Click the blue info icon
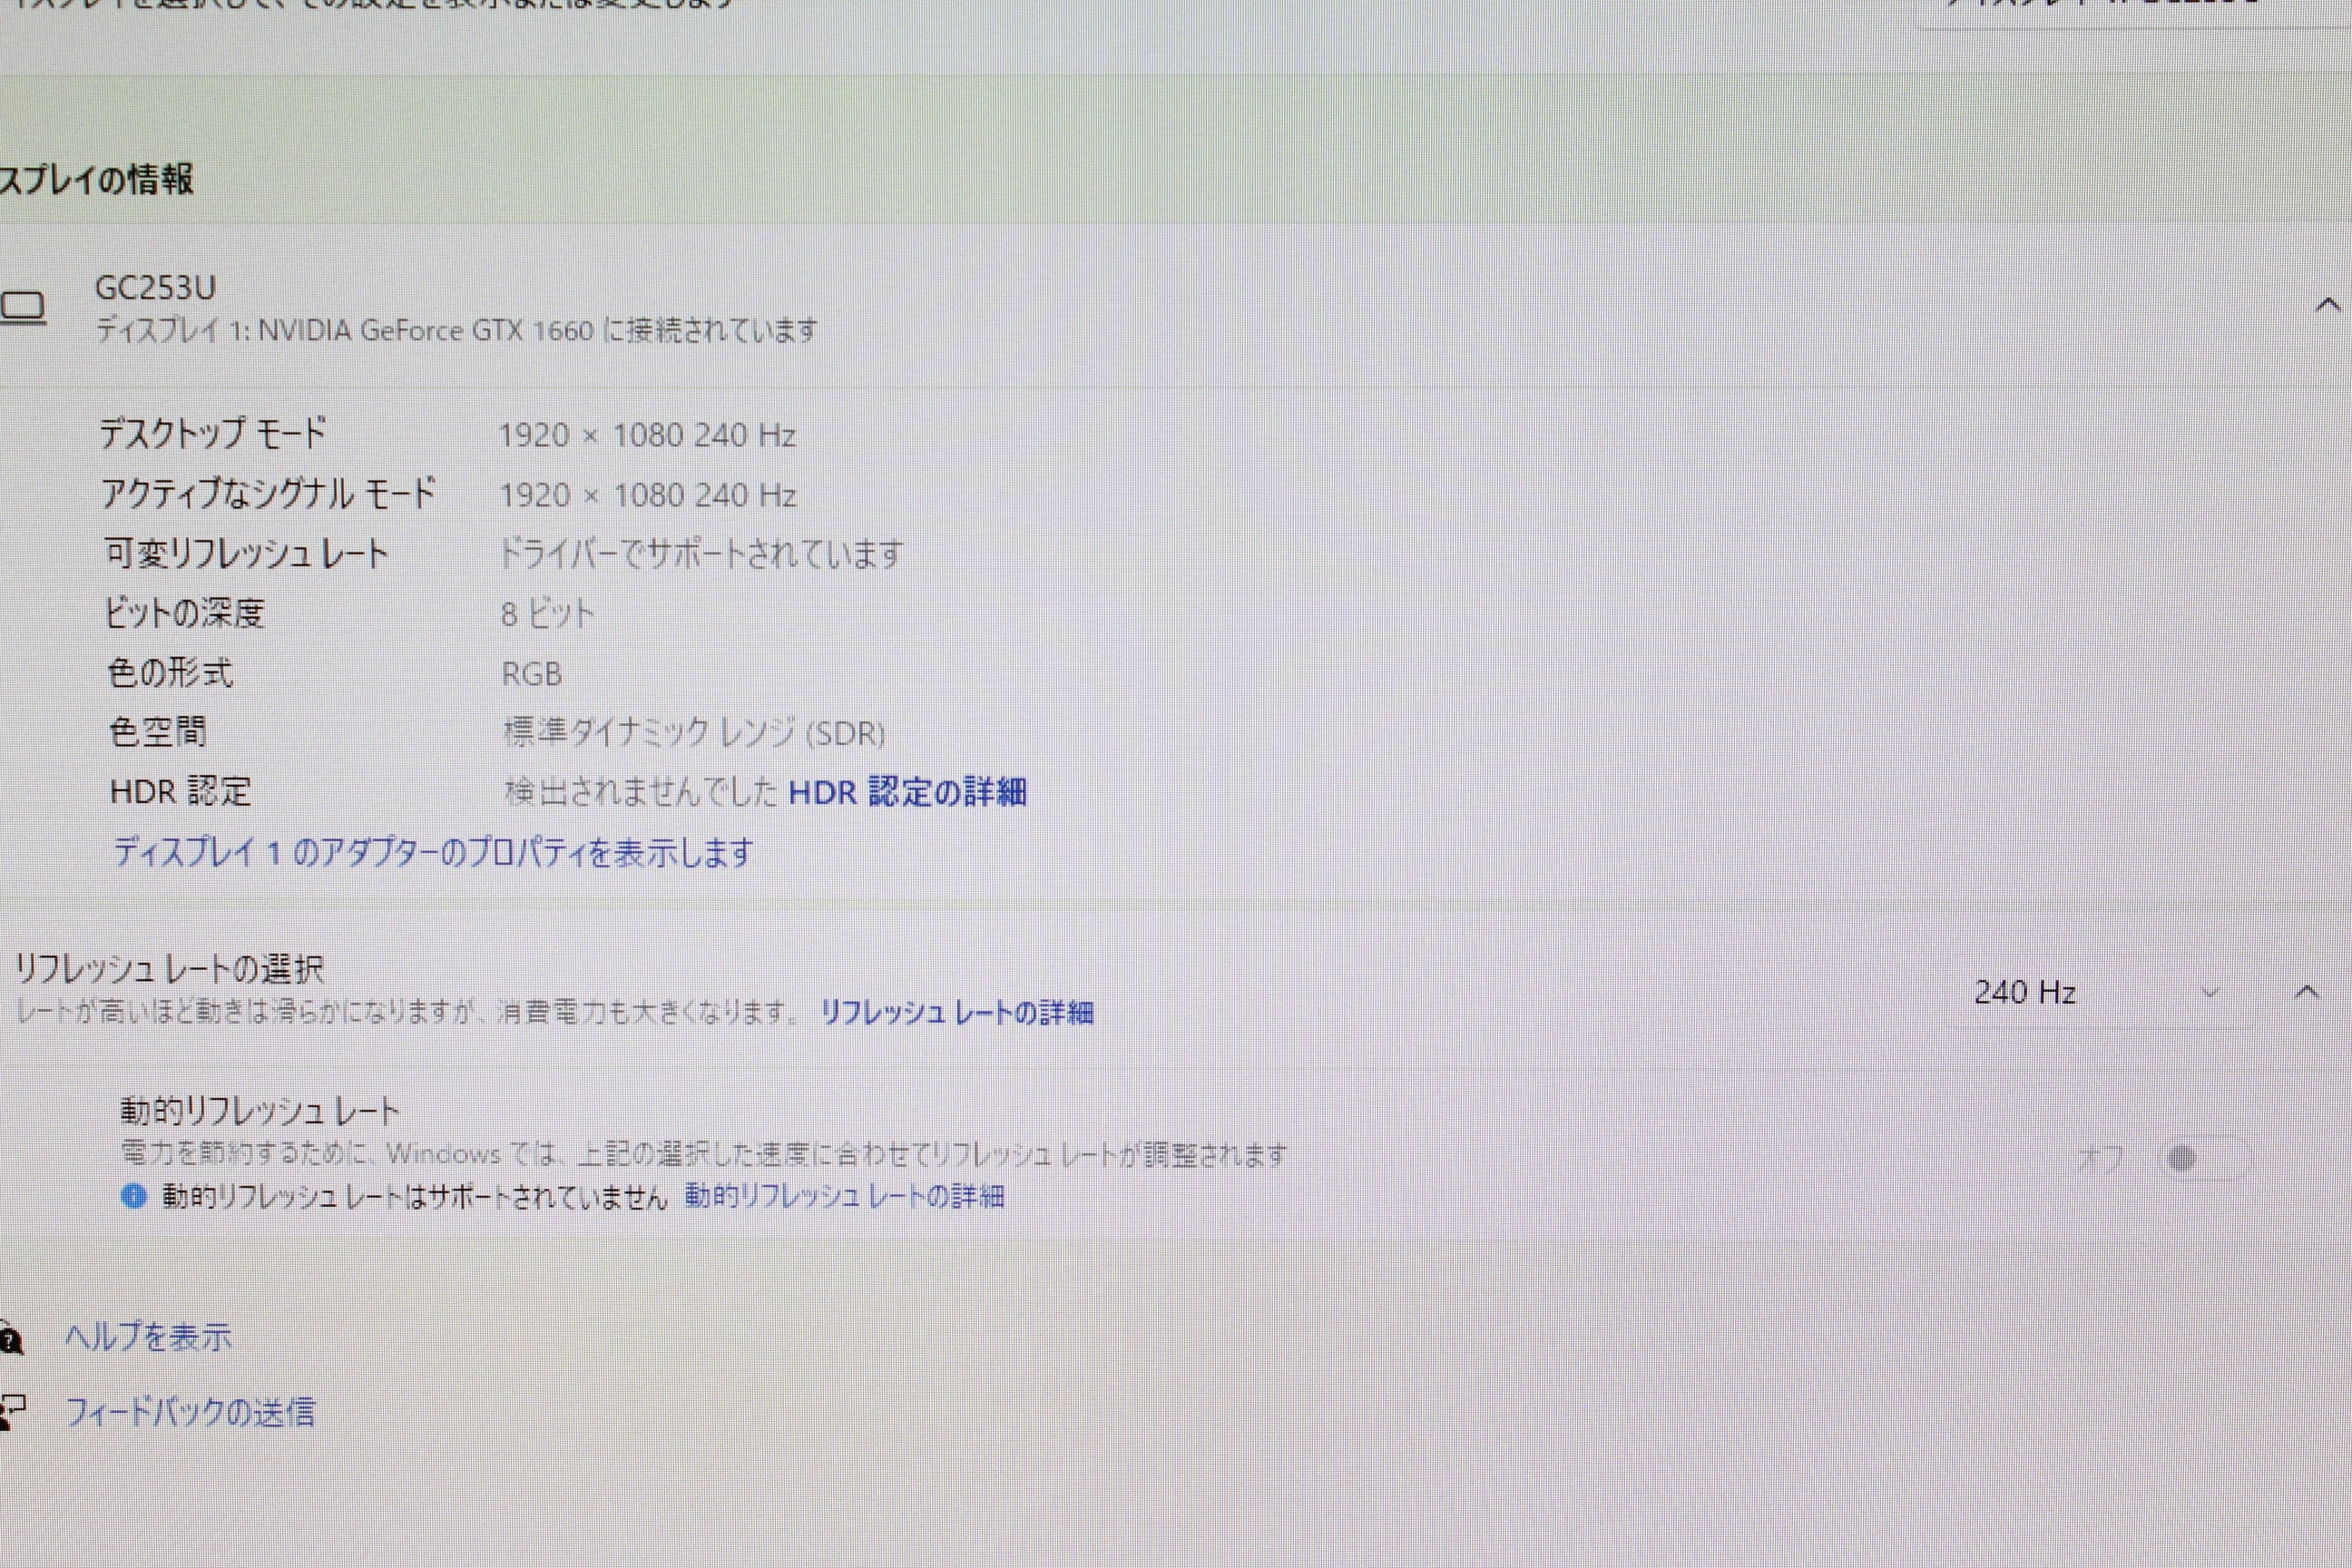Screen dimensions: 2352x1568 133,1196
